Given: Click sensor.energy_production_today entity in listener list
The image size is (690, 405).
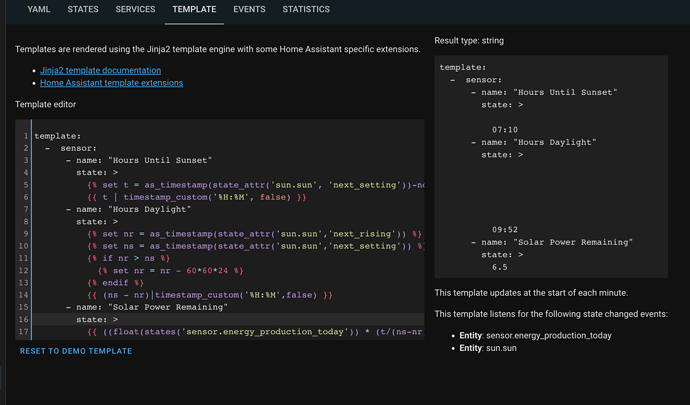Looking at the screenshot, I should (x=536, y=335).
